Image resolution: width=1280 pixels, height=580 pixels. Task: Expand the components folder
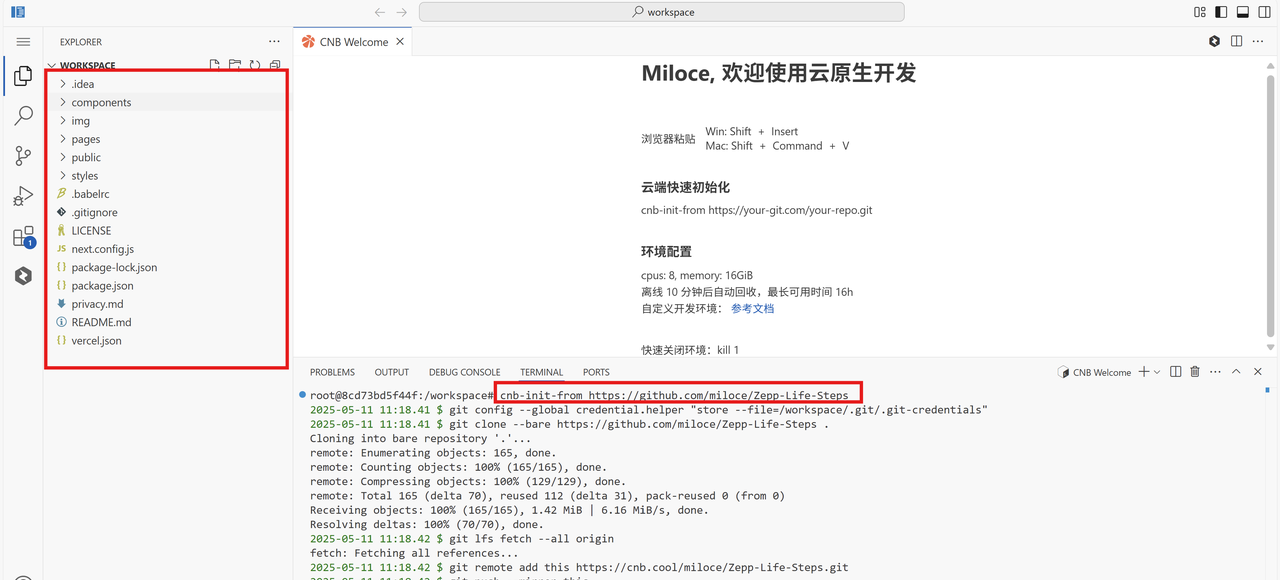(x=166, y=102)
